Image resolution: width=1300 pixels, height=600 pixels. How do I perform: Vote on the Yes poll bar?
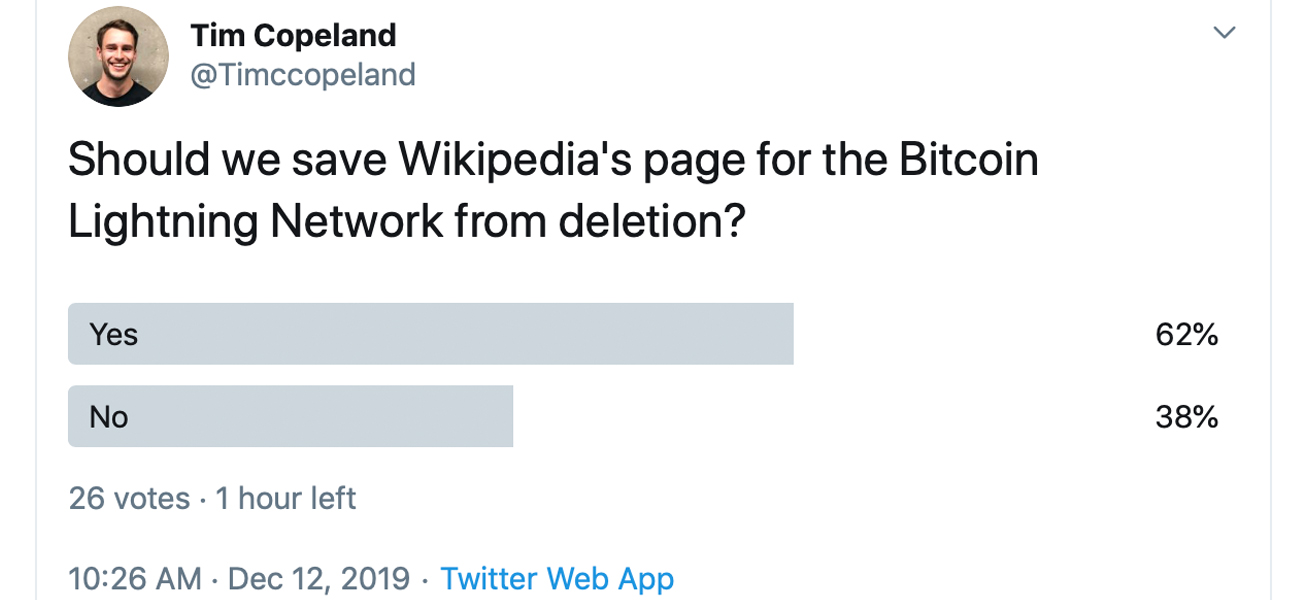[430, 334]
